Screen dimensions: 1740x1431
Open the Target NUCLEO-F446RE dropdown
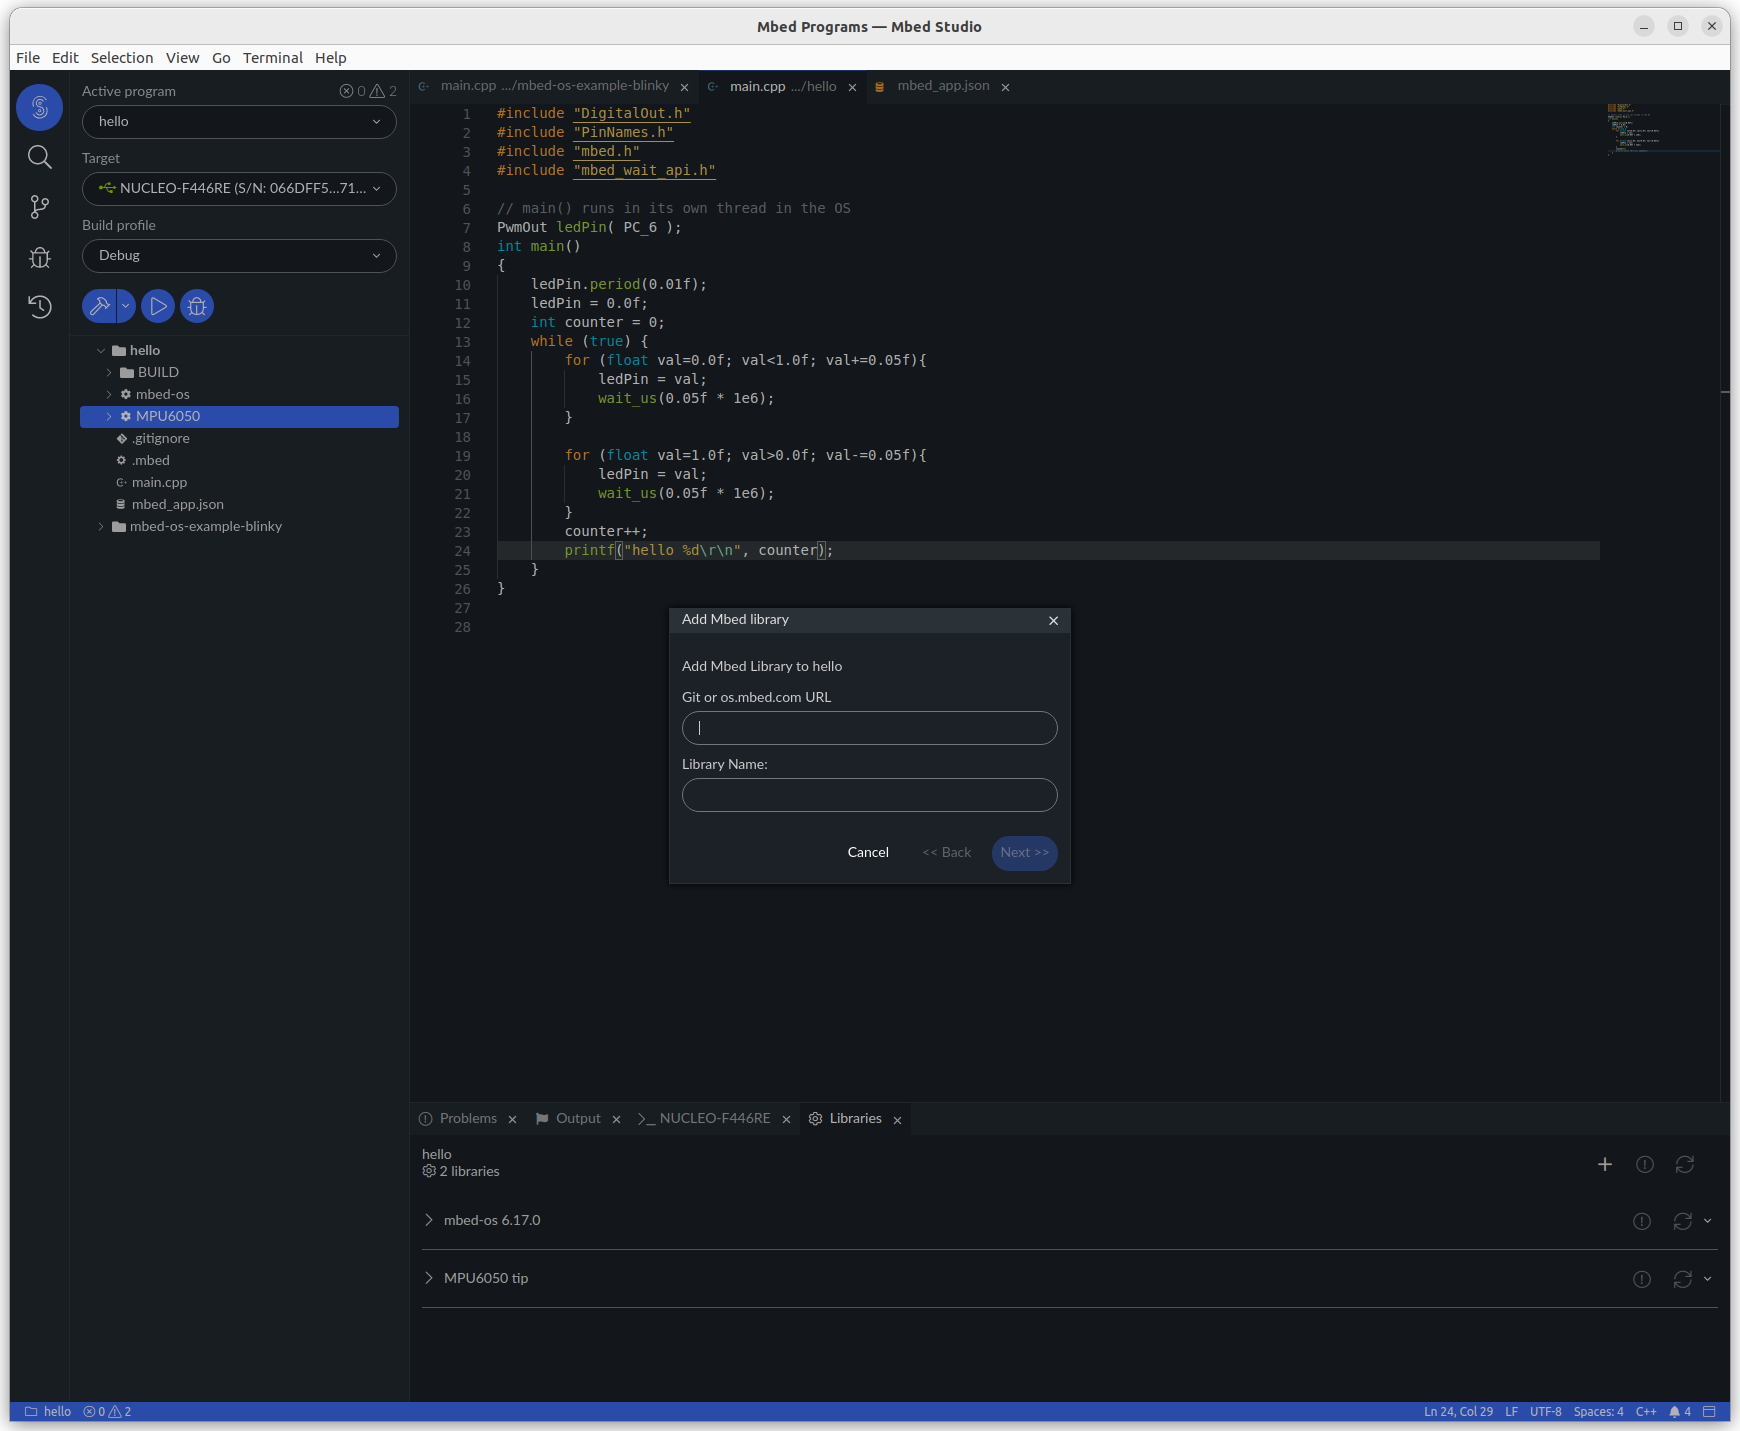point(239,189)
